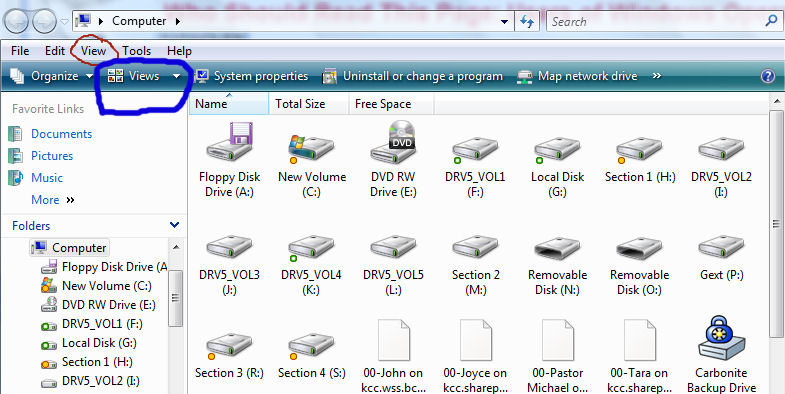Open Pictures favorite link

click(x=52, y=156)
